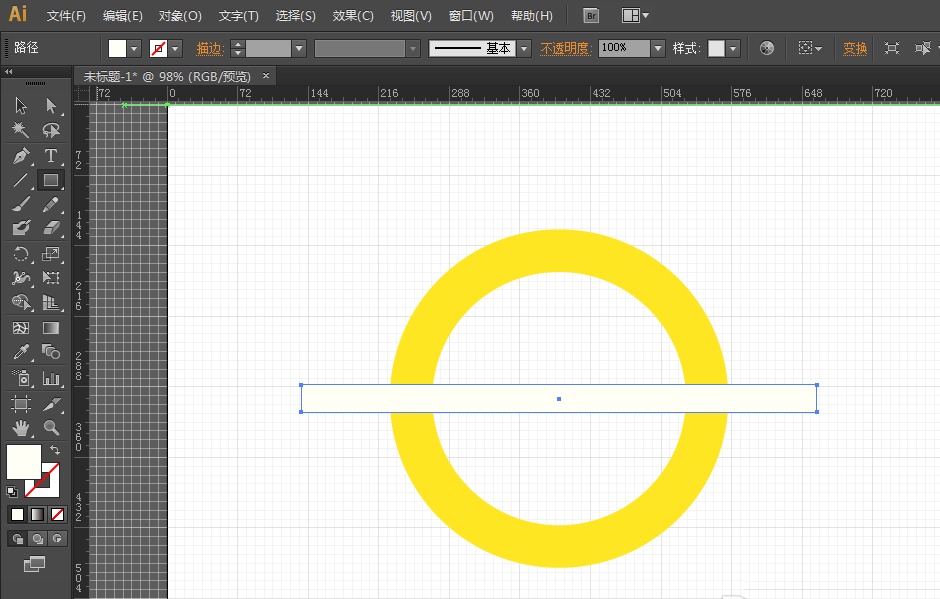
Task: Select the Type tool
Action: 51,156
